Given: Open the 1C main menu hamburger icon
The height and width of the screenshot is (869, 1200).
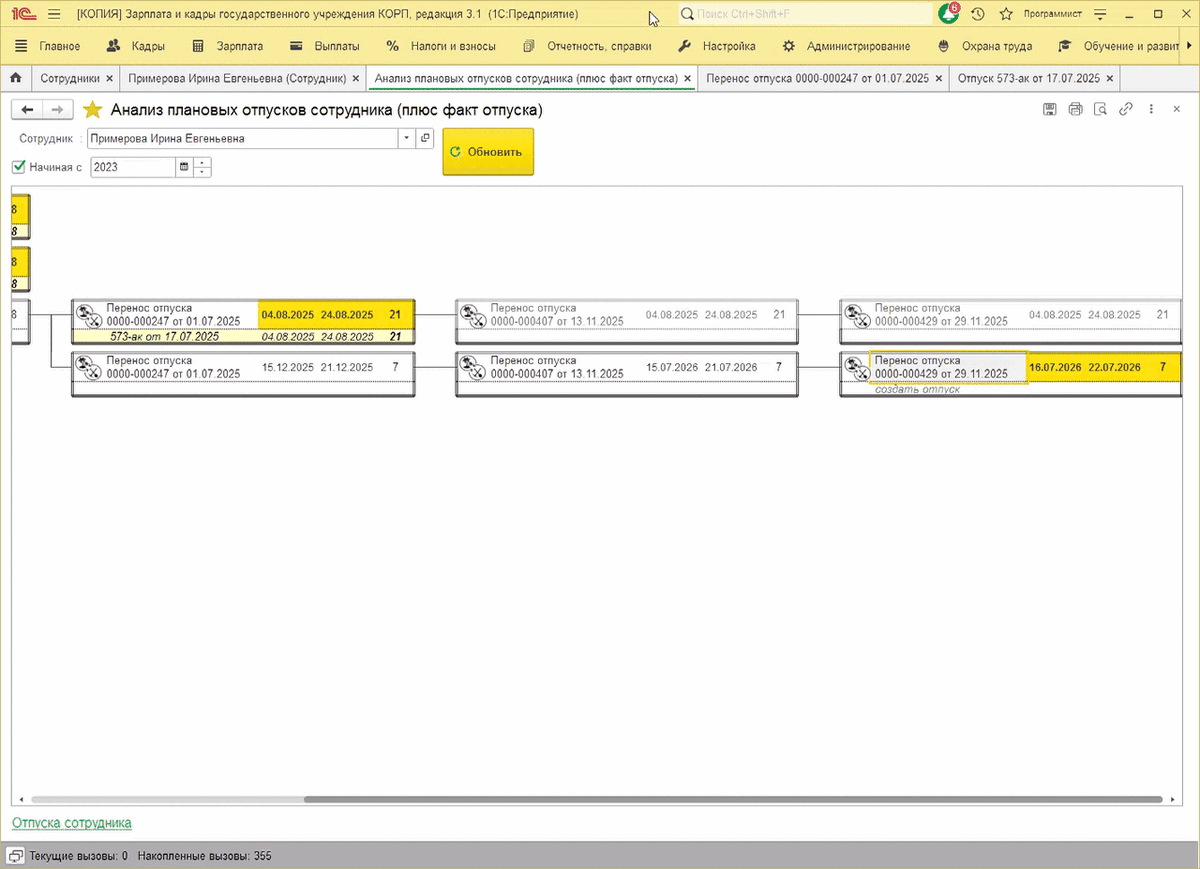Looking at the screenshot, I should pyautogui.click(x=53, y=14).
